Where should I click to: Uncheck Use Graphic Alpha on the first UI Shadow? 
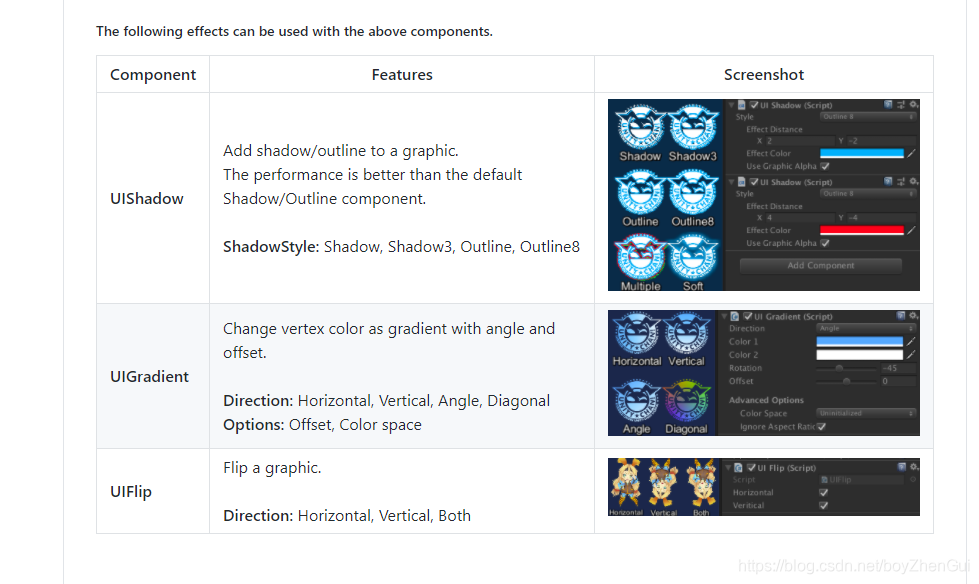[x=824, y=165]
